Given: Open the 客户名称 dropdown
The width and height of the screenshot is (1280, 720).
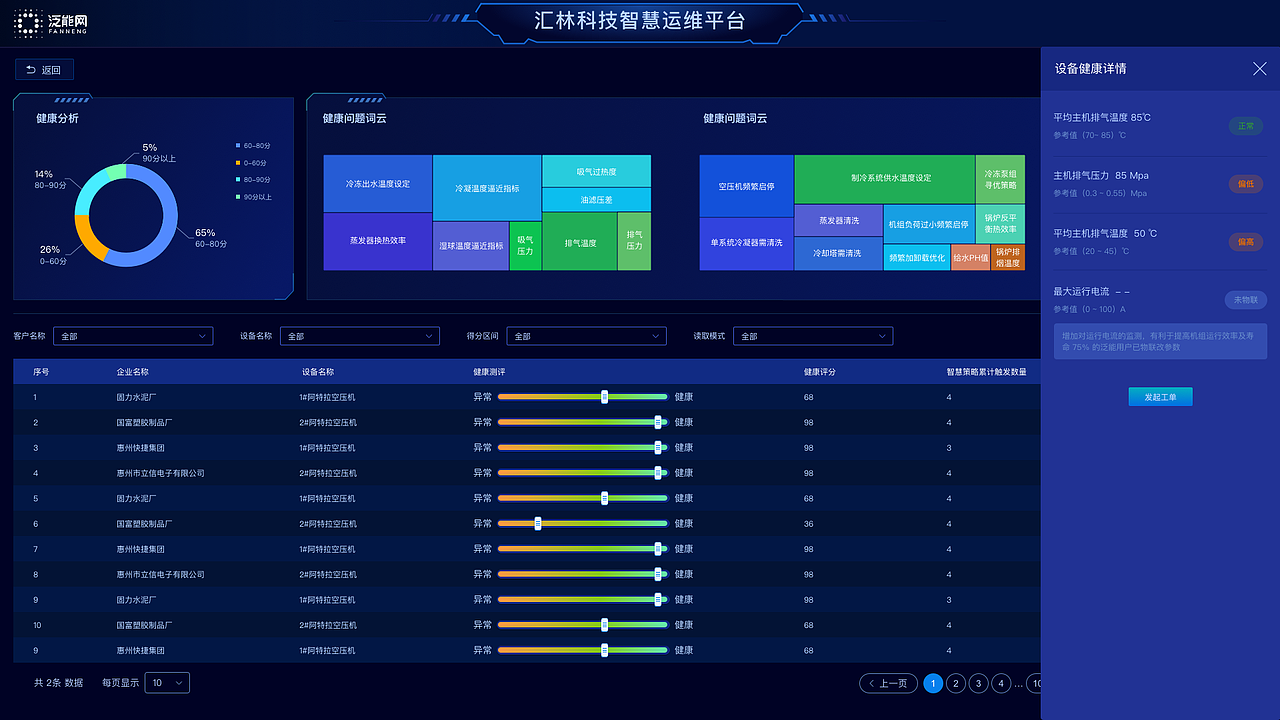Looking at the screenshot, I should tap(133, 336).
